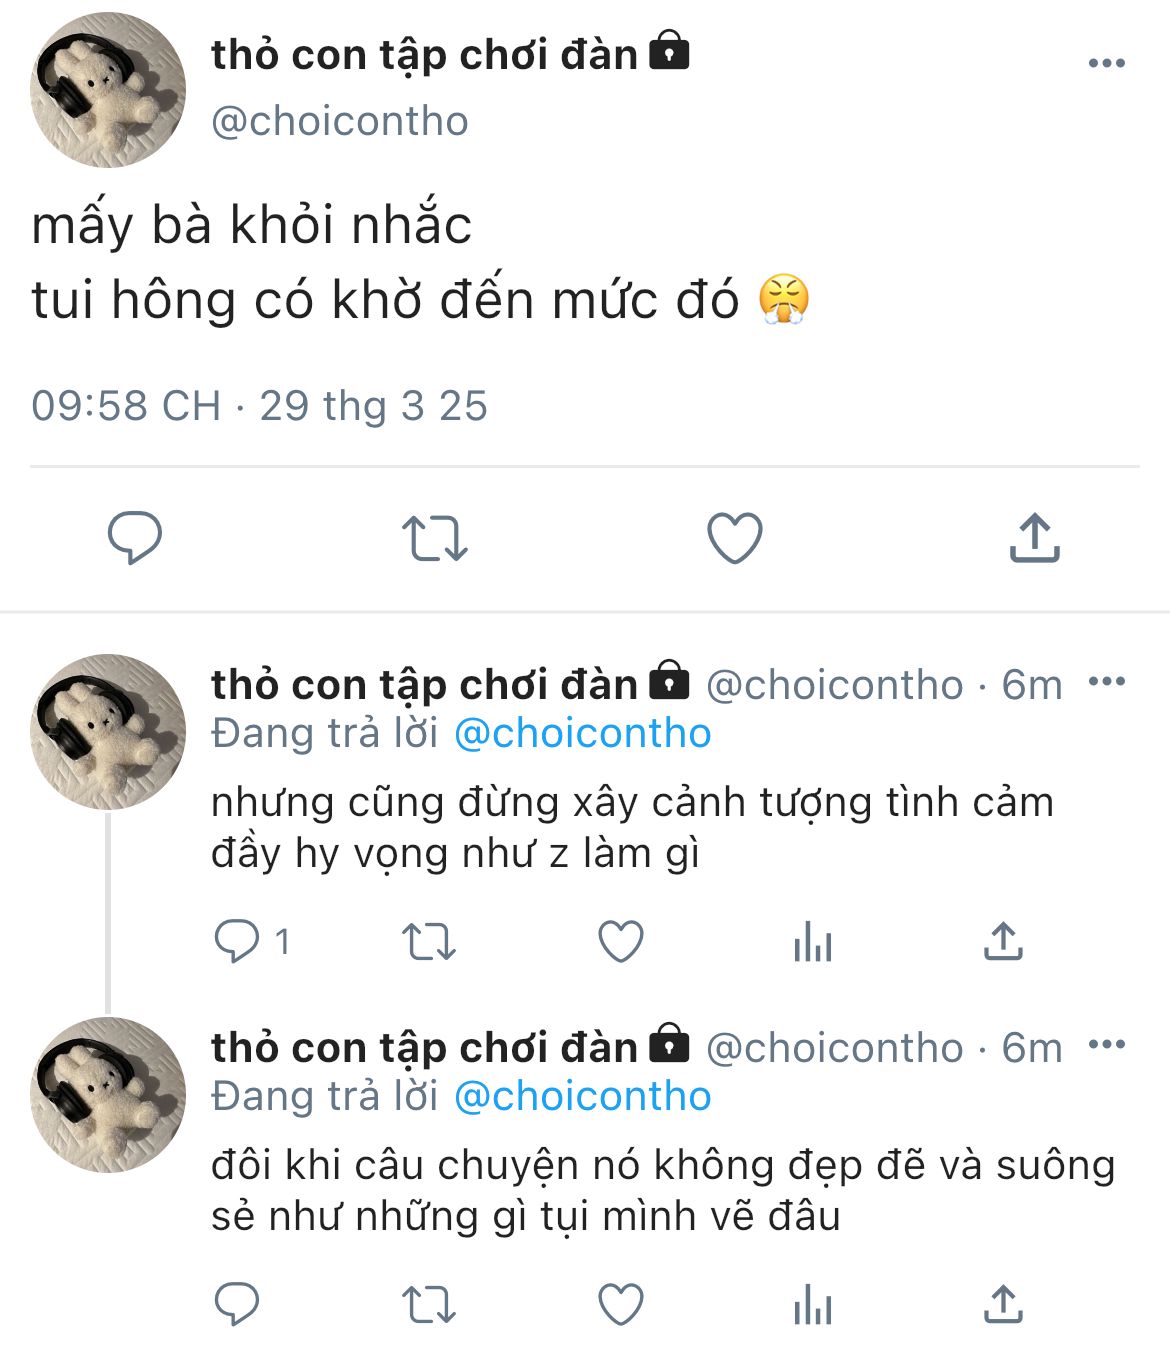Screen dimensions: 1170x1351
Task: Like the second reply tweet
Action: pyautogui.click(x=621, y=1305)
